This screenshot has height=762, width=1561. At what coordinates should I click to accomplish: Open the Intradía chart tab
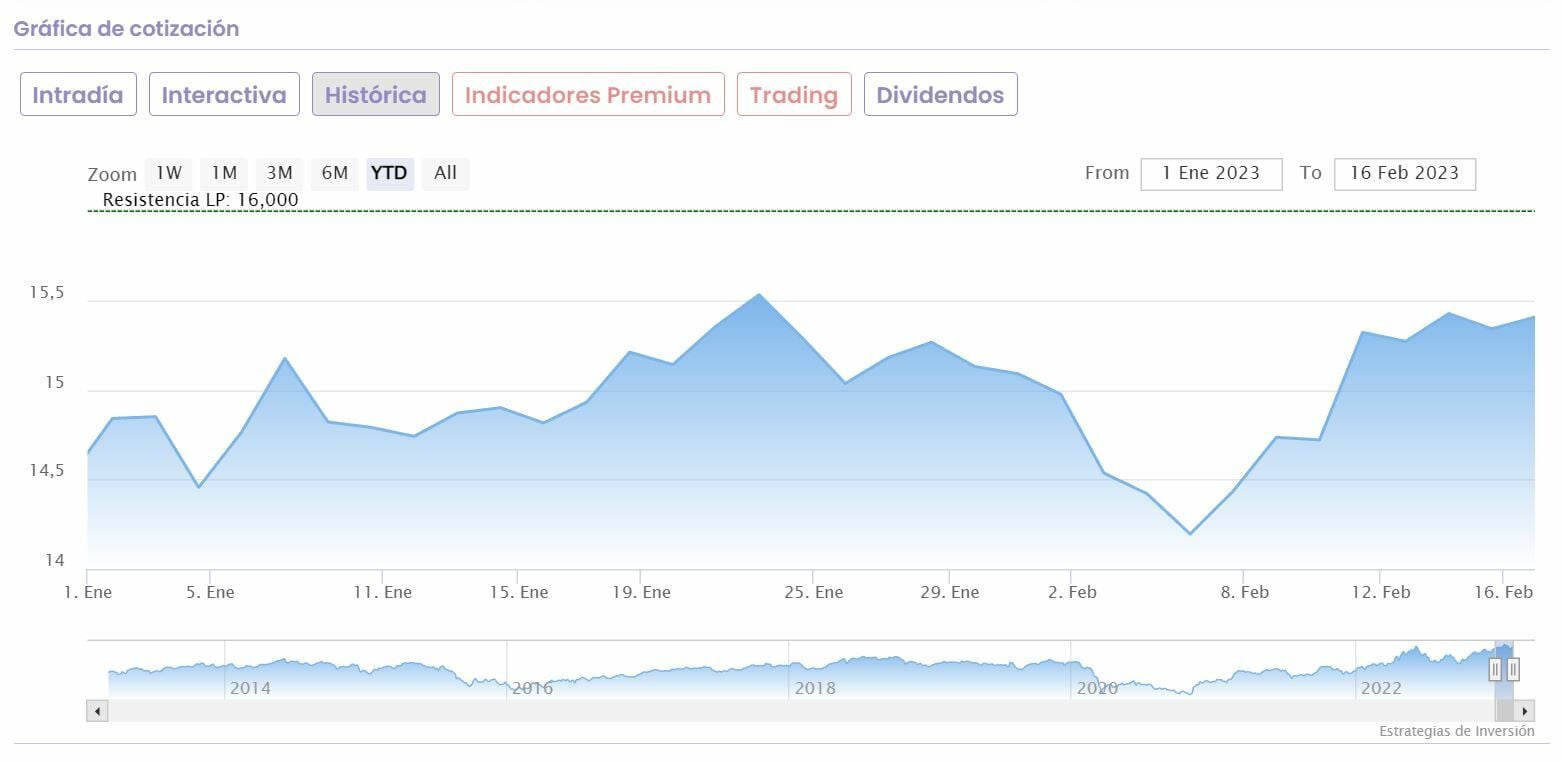[78, 95]
